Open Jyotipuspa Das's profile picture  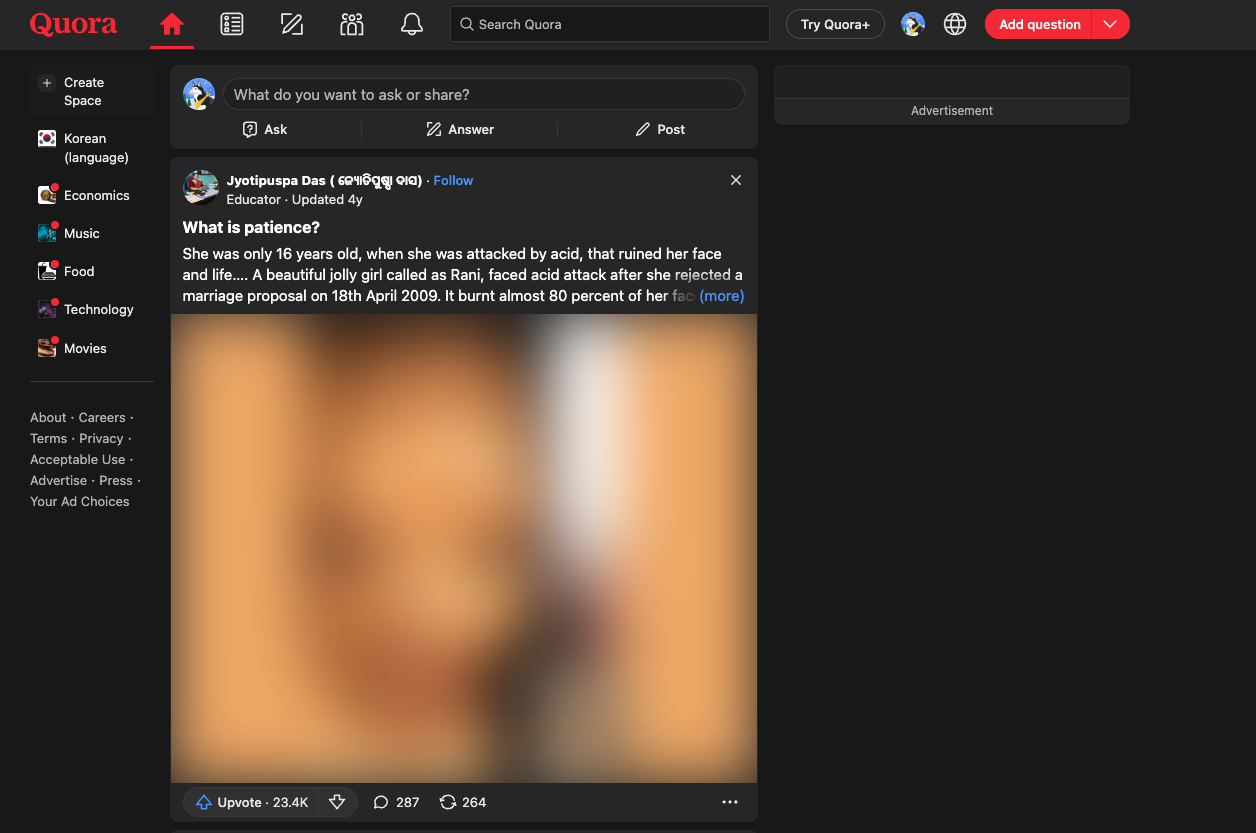point(201,187)
